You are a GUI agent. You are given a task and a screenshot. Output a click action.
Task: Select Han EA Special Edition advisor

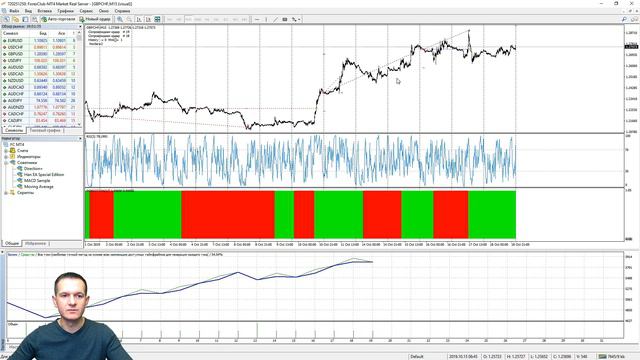(x=40, y=175)
